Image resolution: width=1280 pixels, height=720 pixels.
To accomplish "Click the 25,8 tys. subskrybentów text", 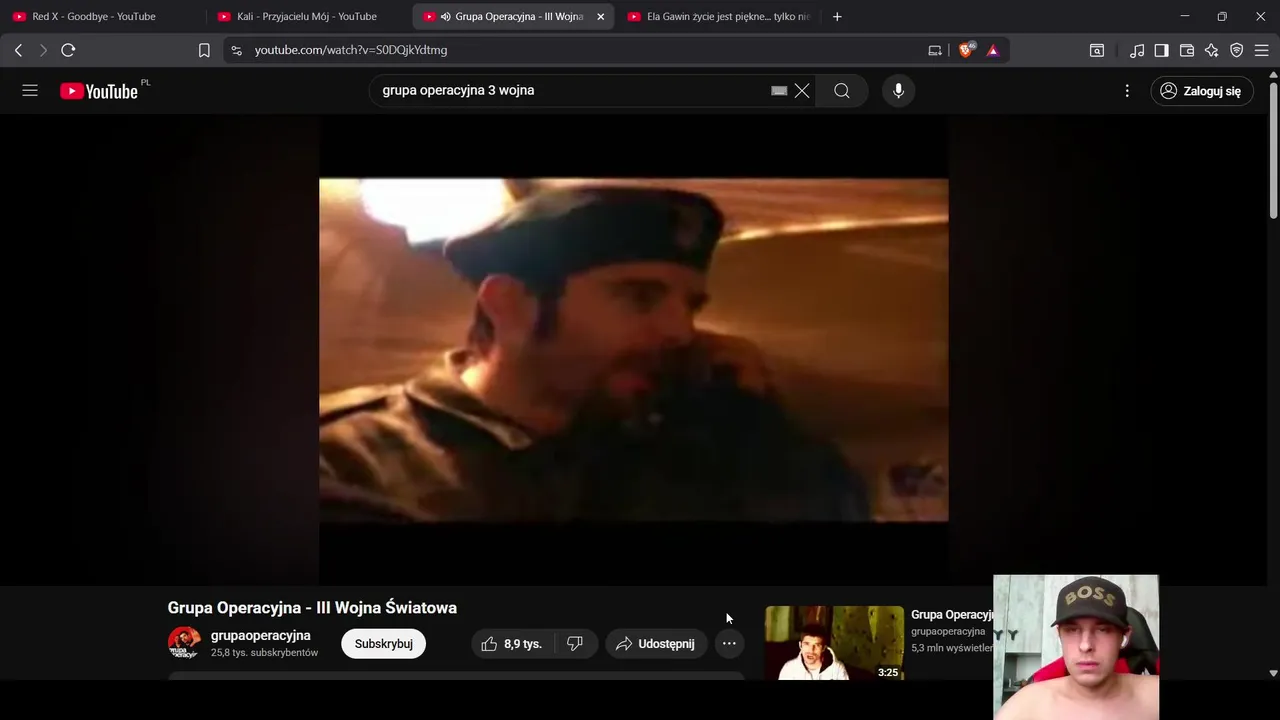I will click(264, 653).
